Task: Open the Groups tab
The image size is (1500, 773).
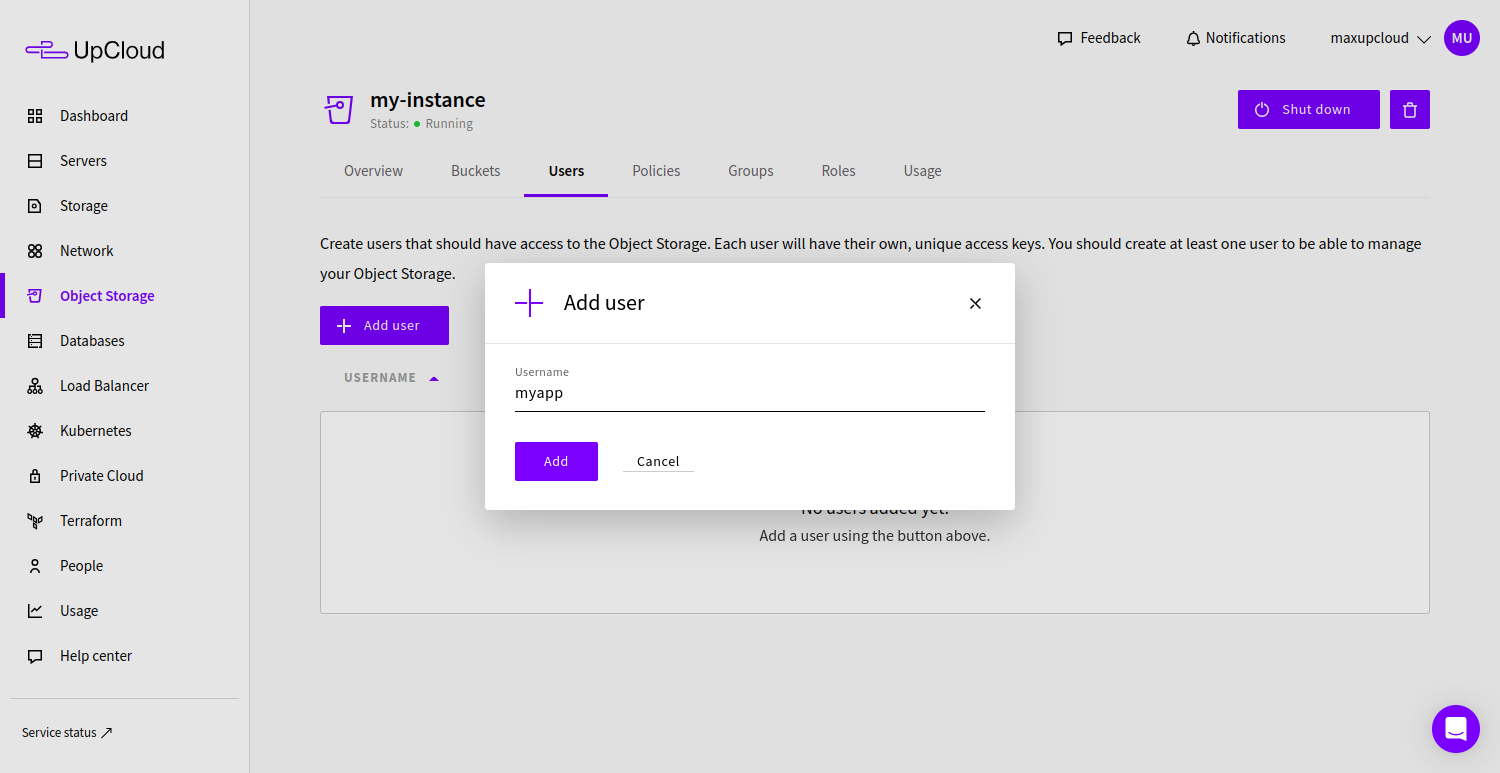Action: [x=751, y=171]
